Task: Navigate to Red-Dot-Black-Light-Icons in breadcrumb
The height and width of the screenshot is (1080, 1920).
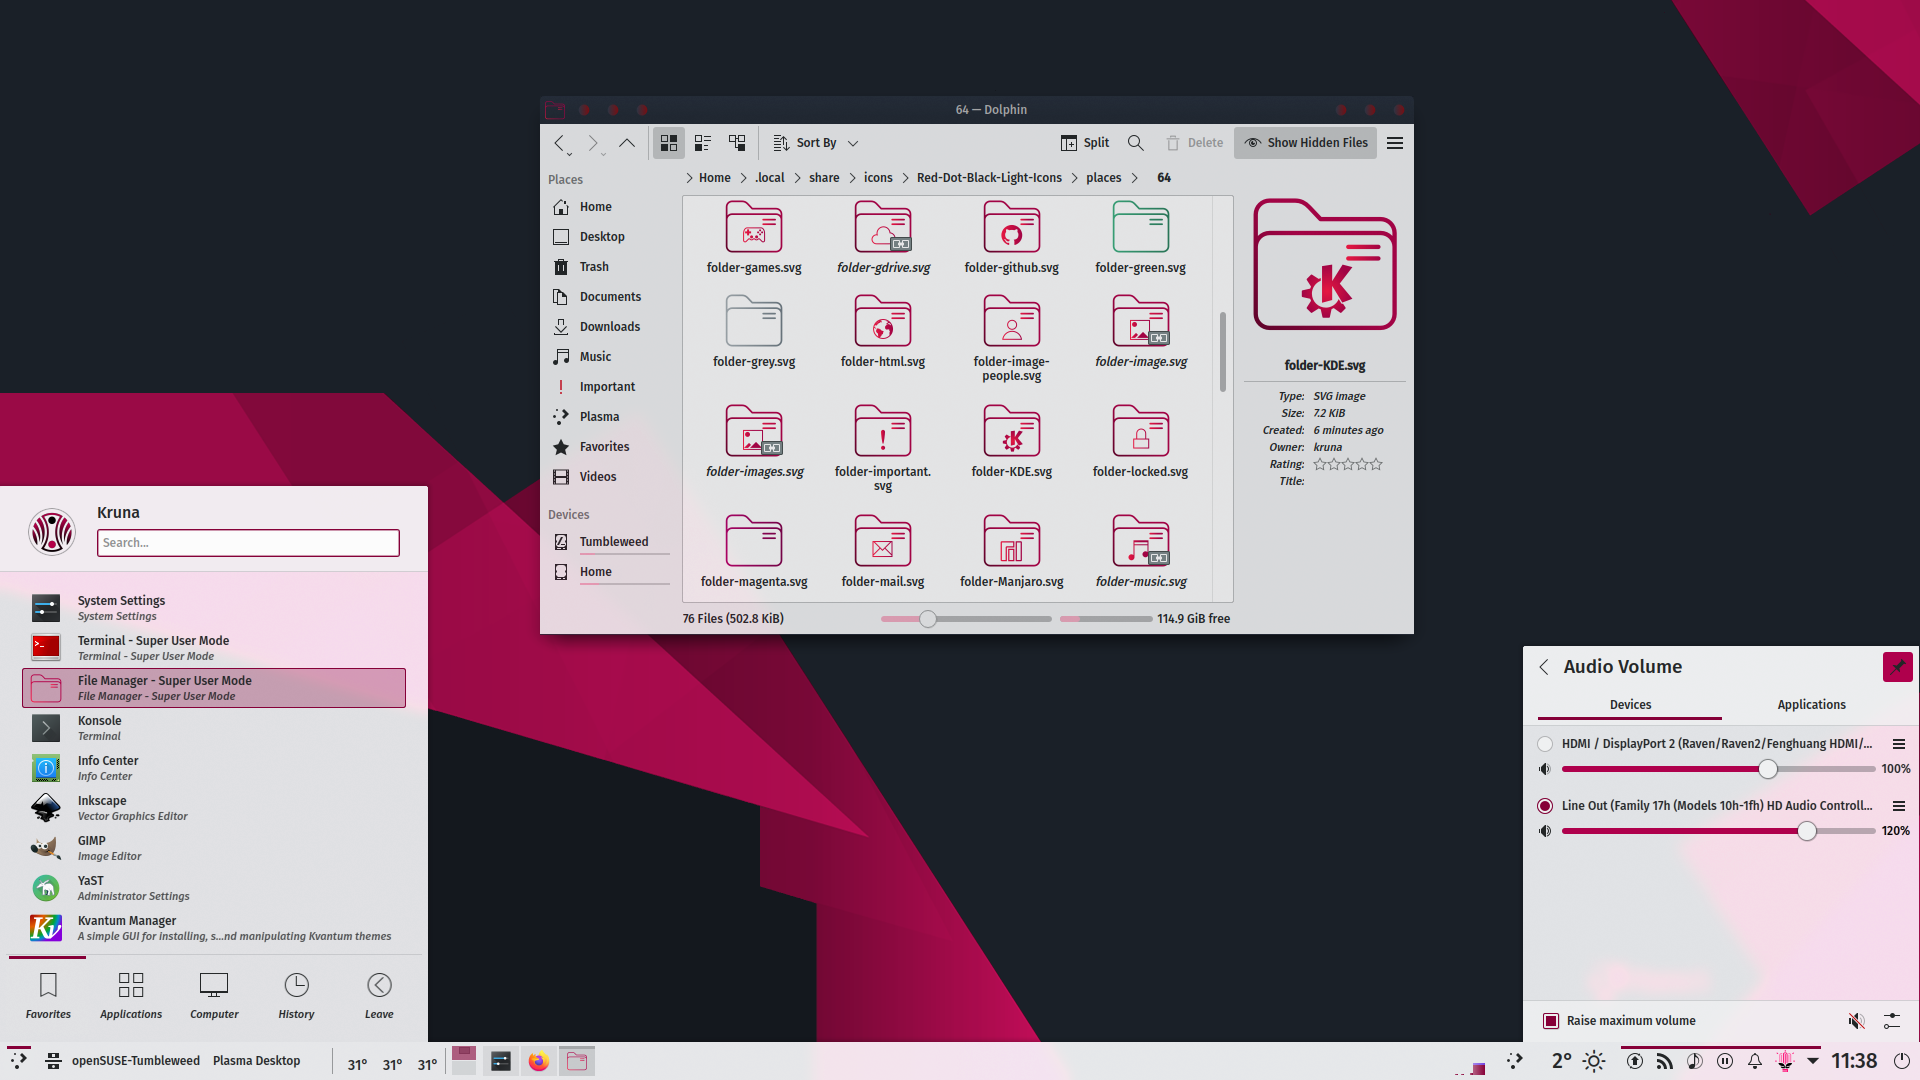Action: click(989, 178)
